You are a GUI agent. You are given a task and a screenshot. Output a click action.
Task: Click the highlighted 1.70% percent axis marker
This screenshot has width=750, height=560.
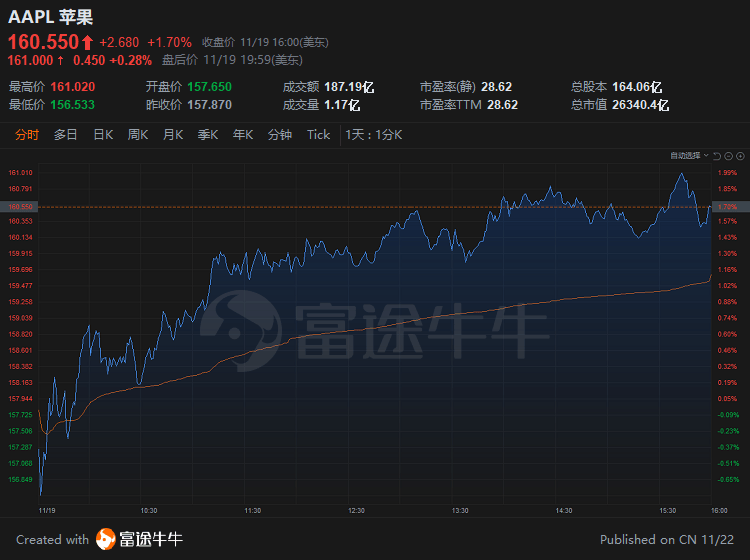pyautogui.click(x=730, y=207)
